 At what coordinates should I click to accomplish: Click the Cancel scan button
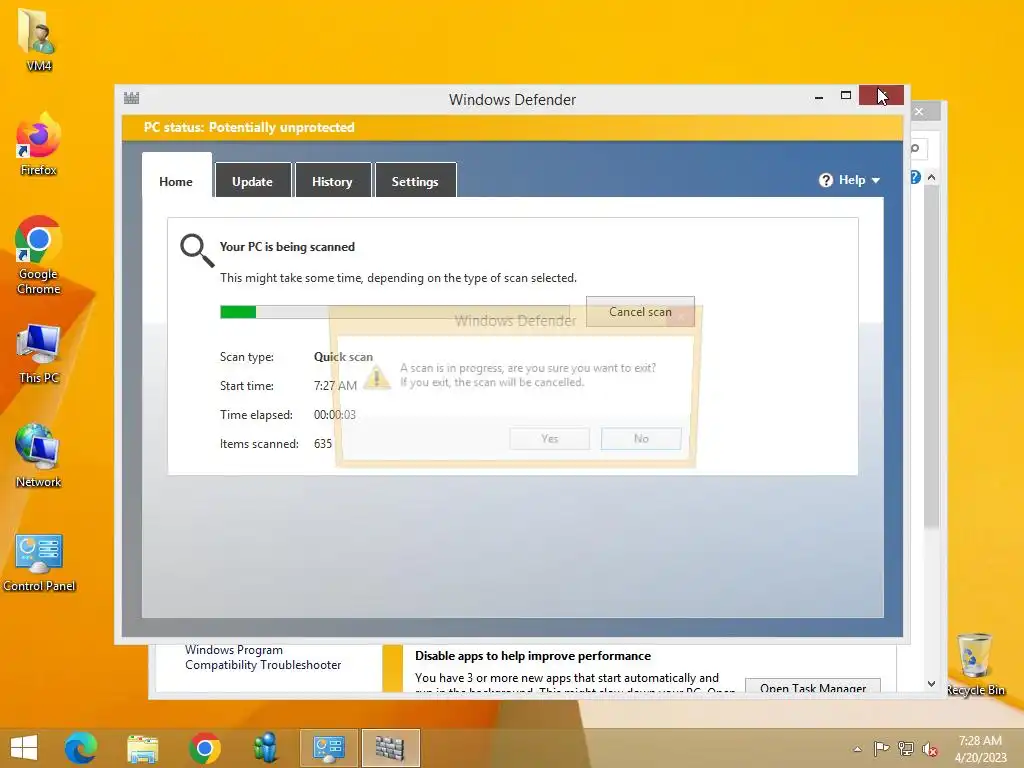(x=640, y=312)
